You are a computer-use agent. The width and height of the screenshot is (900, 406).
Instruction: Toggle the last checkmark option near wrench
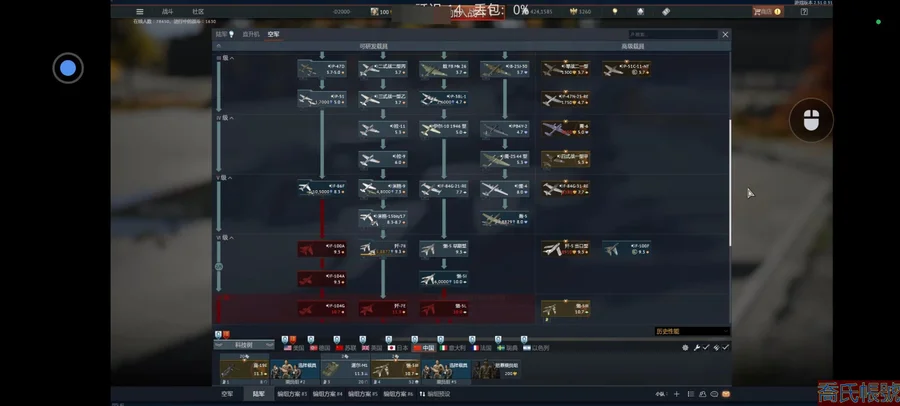tap(726, 347)
